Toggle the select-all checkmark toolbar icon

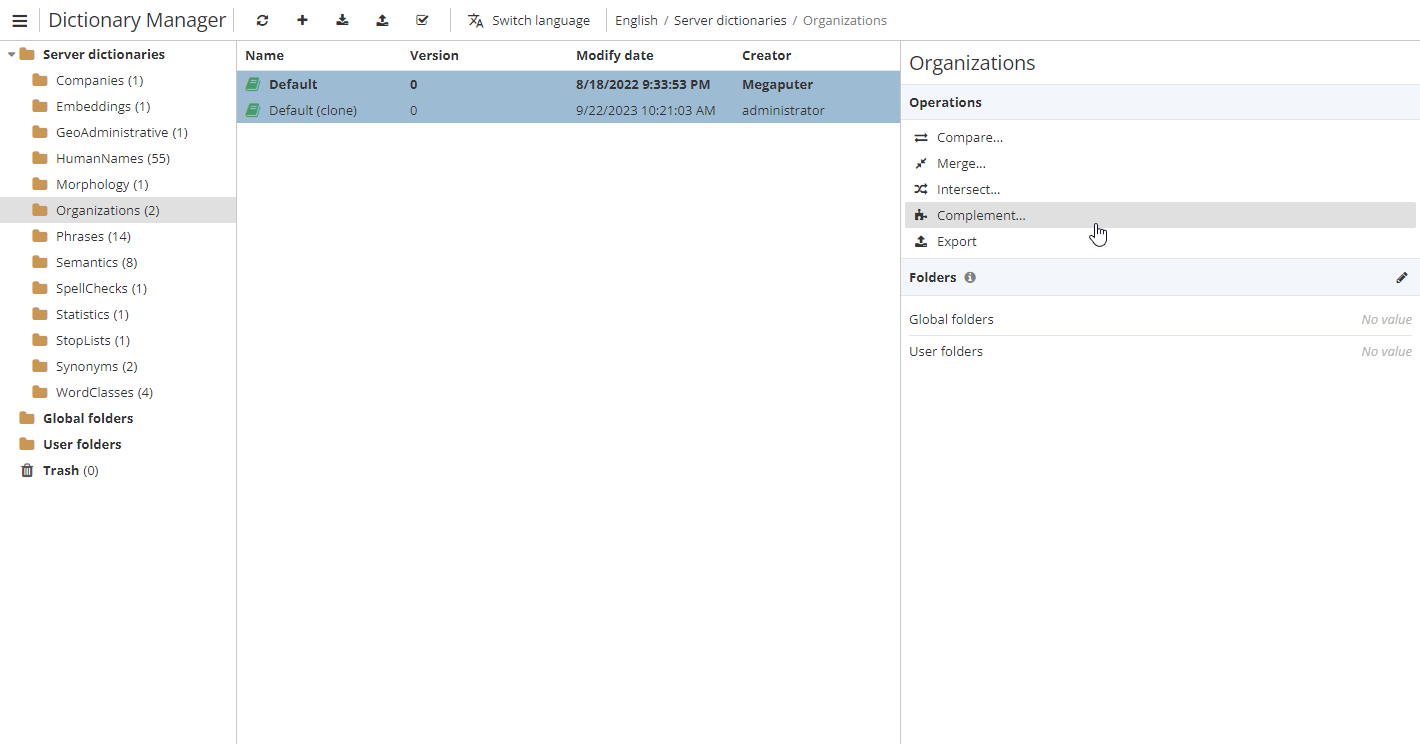422,20
